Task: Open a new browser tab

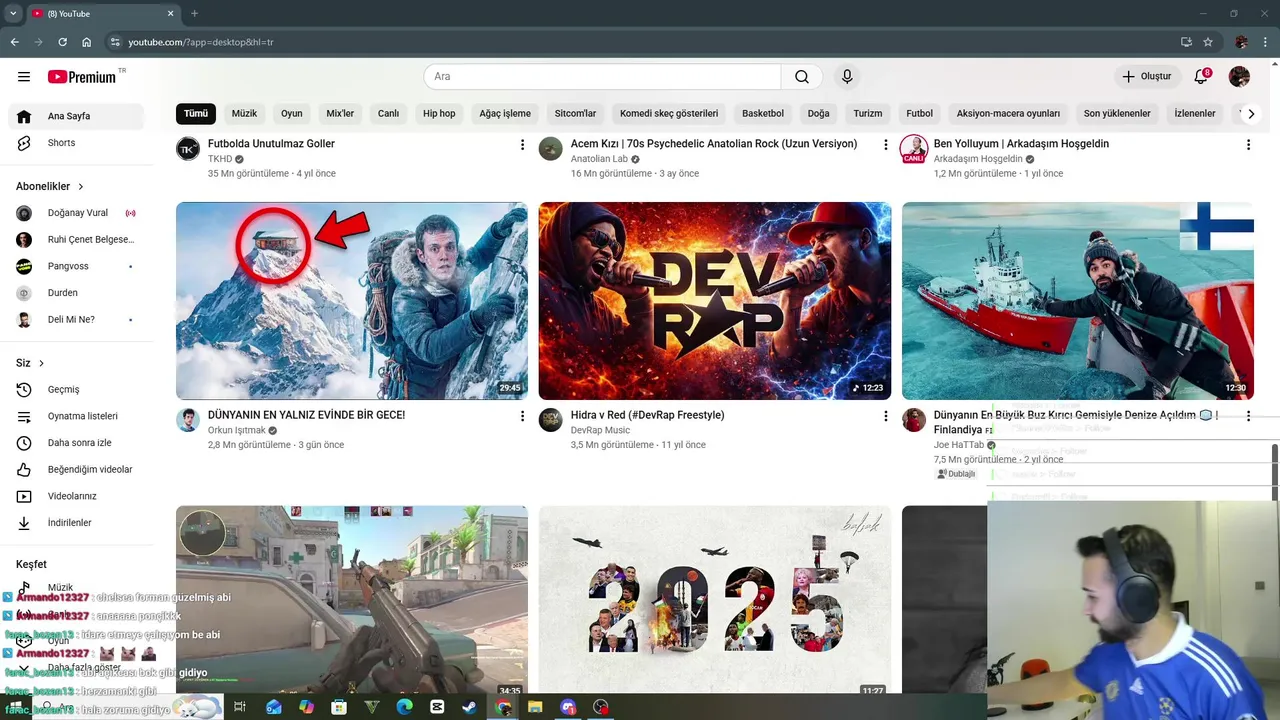Action: [195, 13]
